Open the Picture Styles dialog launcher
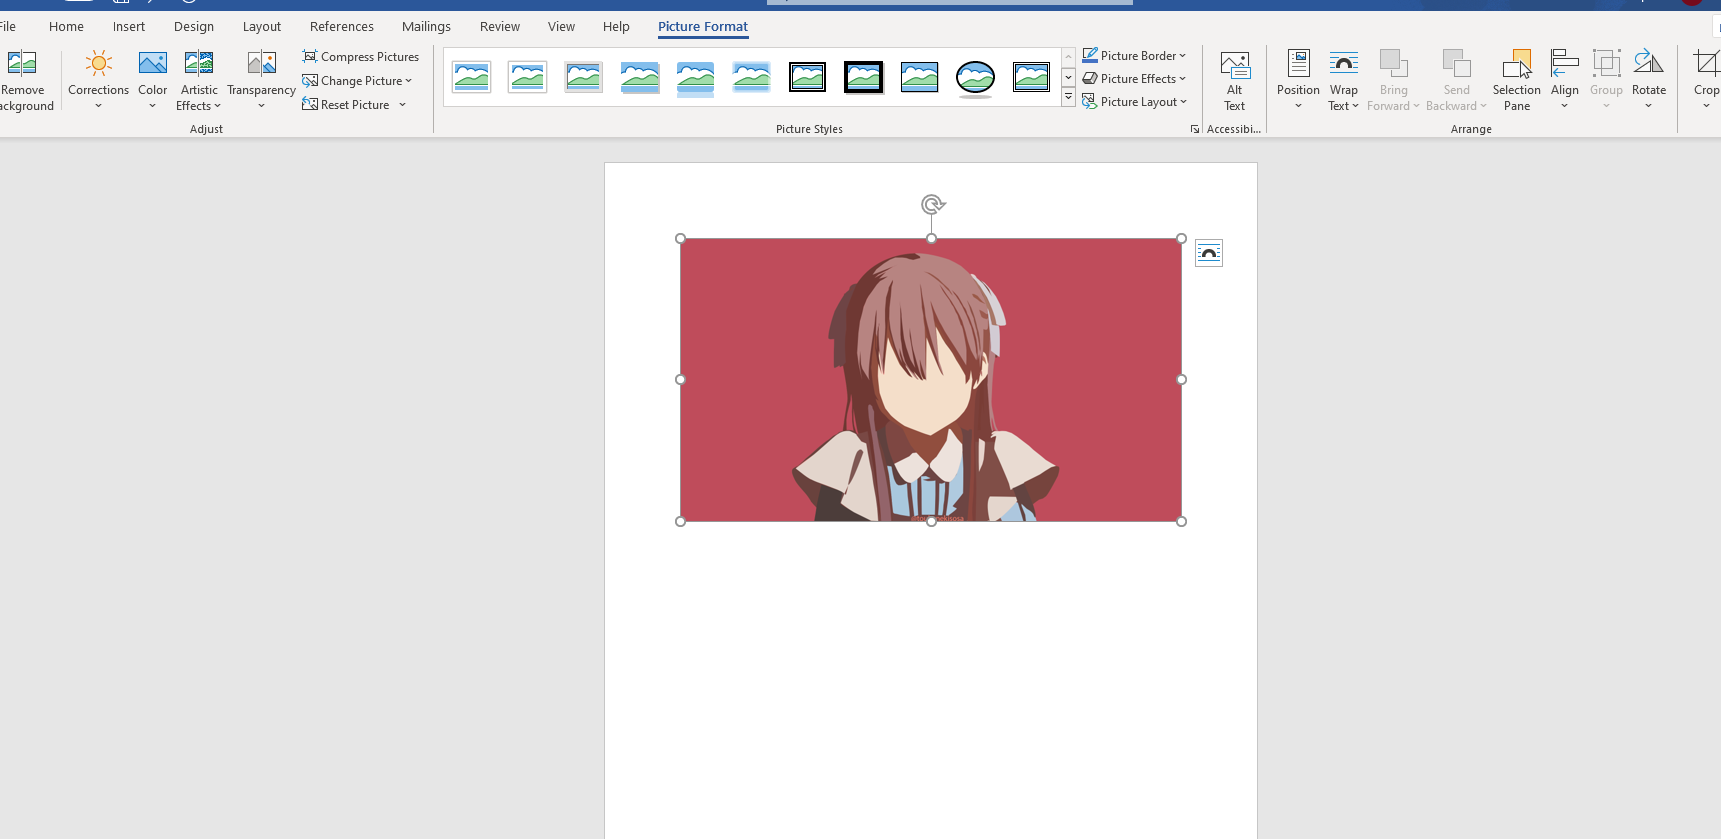The image size is (1721, 839). (1195, 129)
